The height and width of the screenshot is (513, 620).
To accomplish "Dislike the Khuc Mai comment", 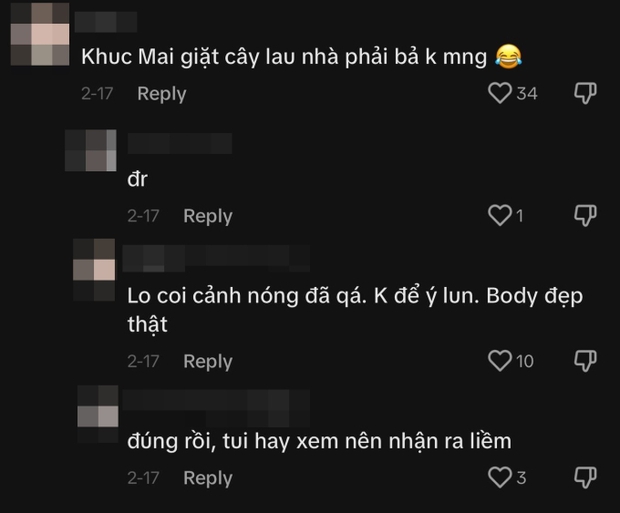I will 585,93.
